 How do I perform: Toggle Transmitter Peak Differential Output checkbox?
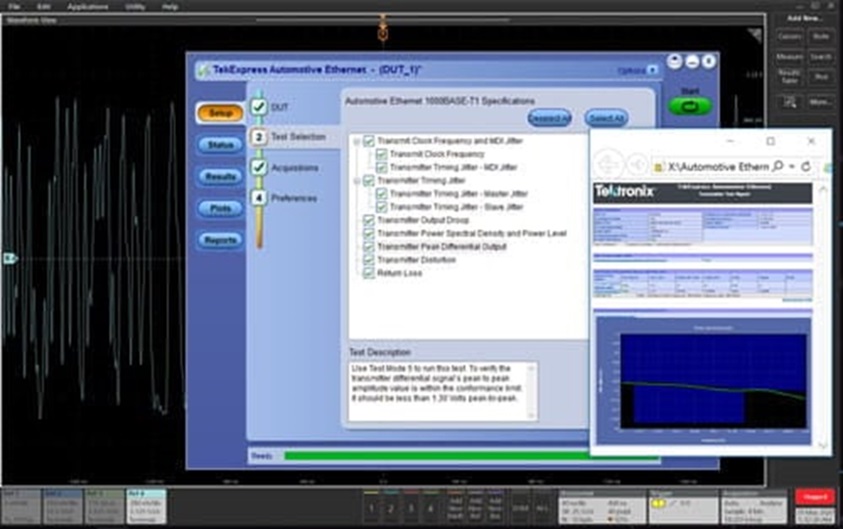[x=368, y=247]
